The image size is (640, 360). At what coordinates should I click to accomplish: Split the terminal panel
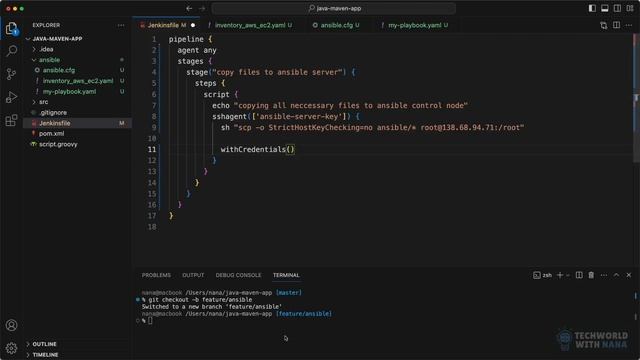coord(579,275)
